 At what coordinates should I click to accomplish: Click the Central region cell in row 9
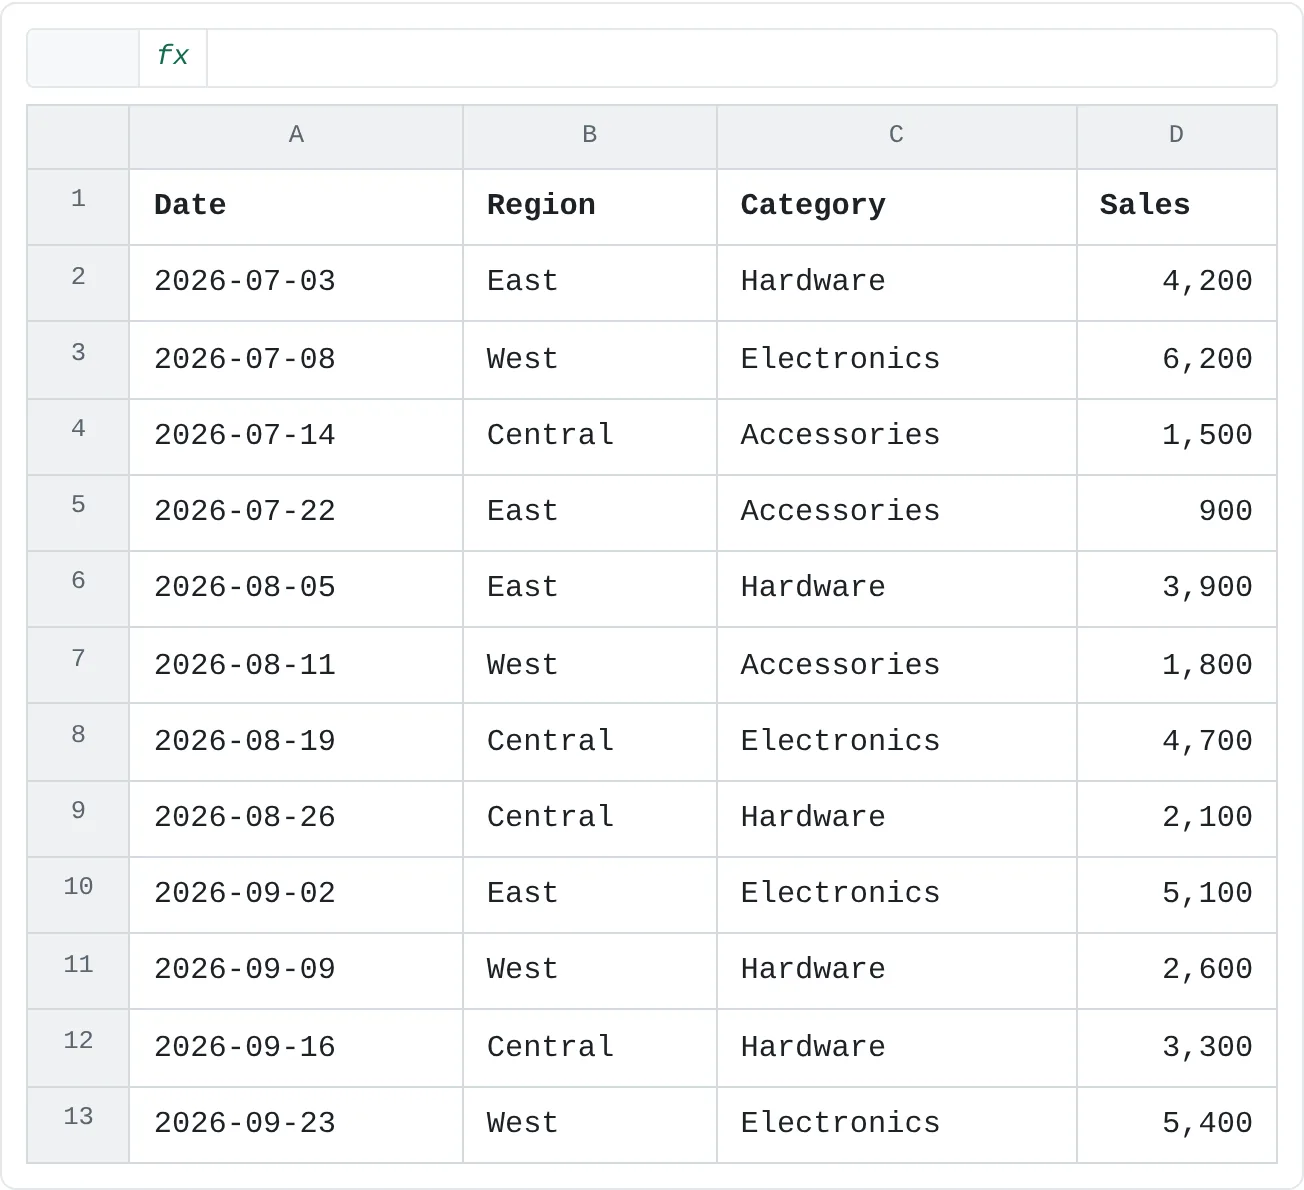(590, 819)
